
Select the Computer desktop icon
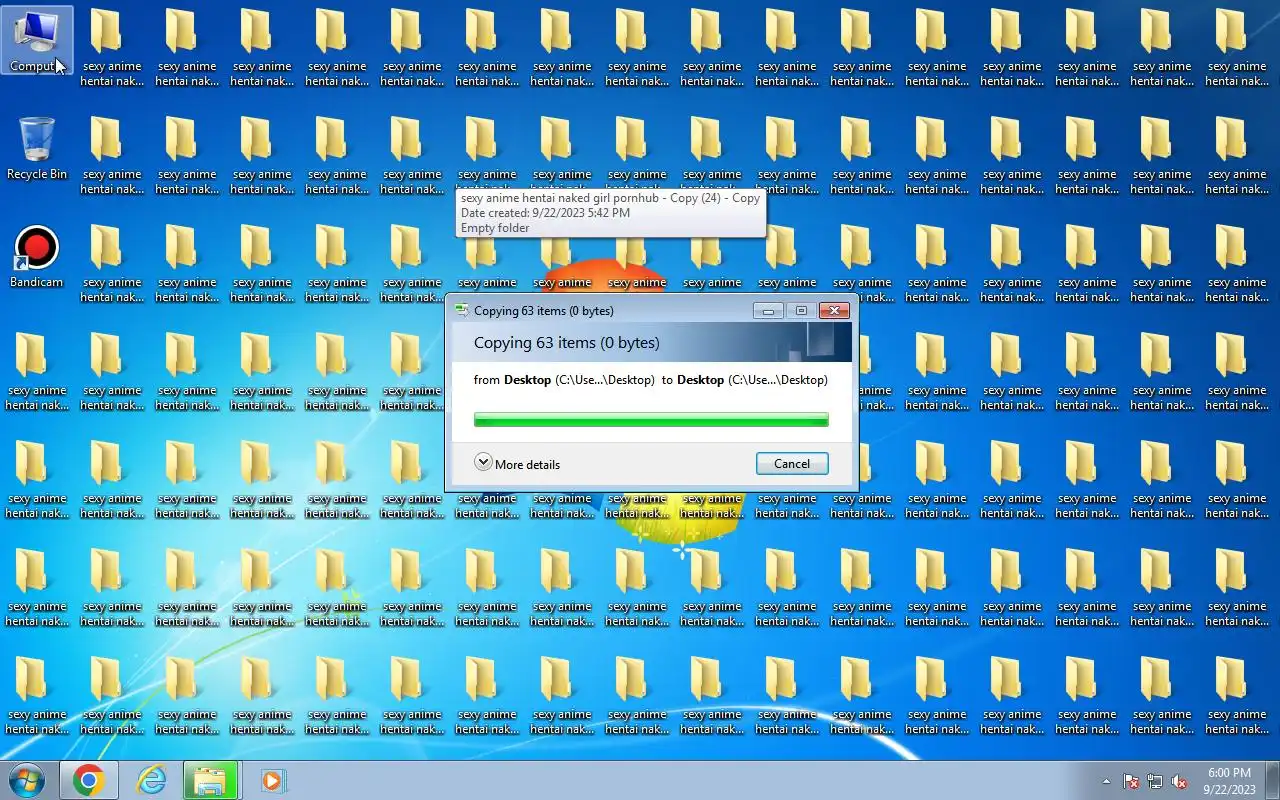pyautogui.click(x=36, y=42)
